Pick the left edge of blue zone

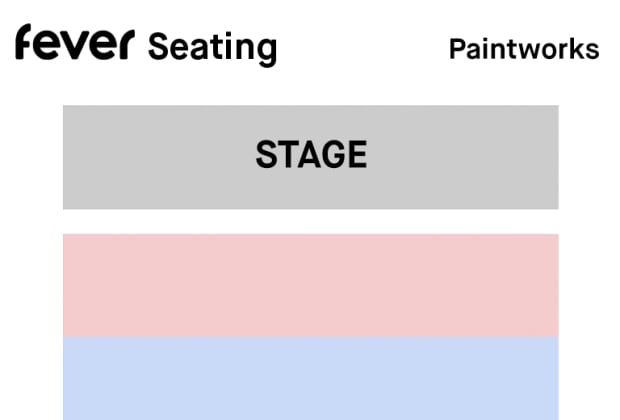point(66,378)
